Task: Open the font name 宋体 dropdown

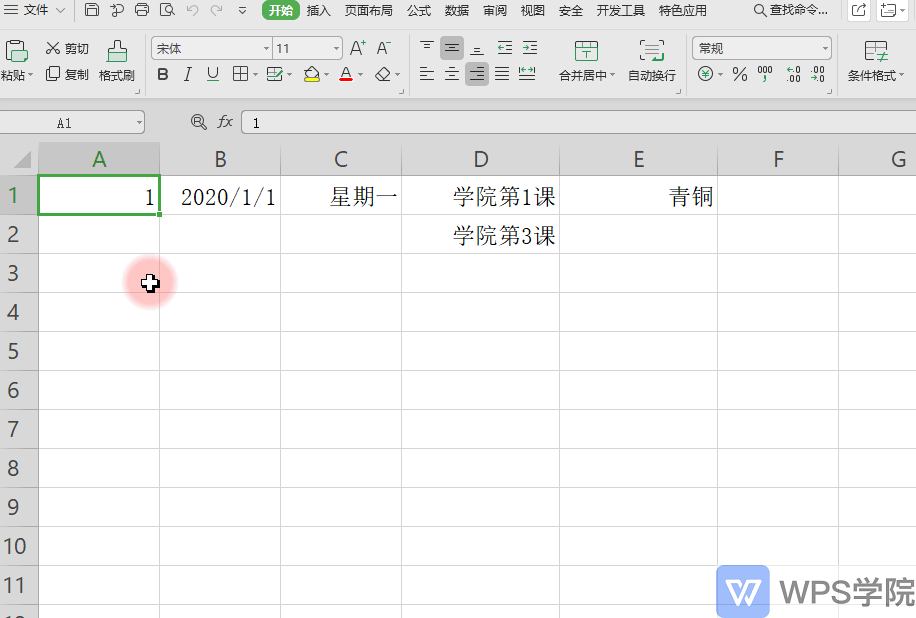Action: tap(266, 48)
